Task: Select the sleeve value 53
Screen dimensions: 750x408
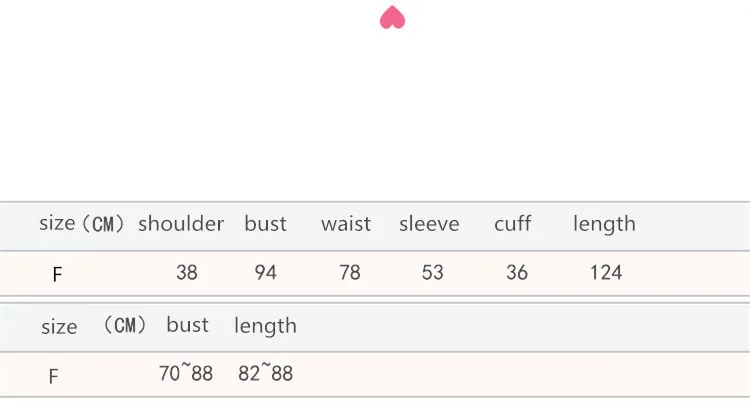Action: tap(432, 273)
